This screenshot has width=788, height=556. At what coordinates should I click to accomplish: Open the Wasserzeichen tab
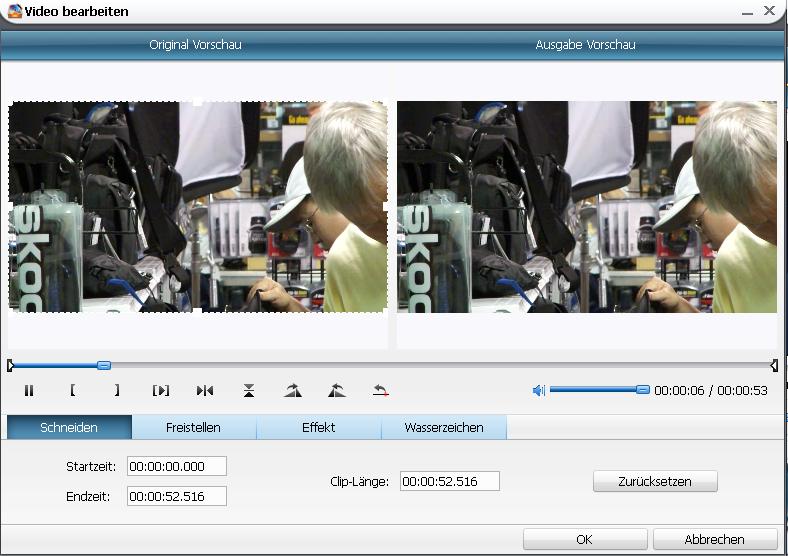tap(444, 428)
